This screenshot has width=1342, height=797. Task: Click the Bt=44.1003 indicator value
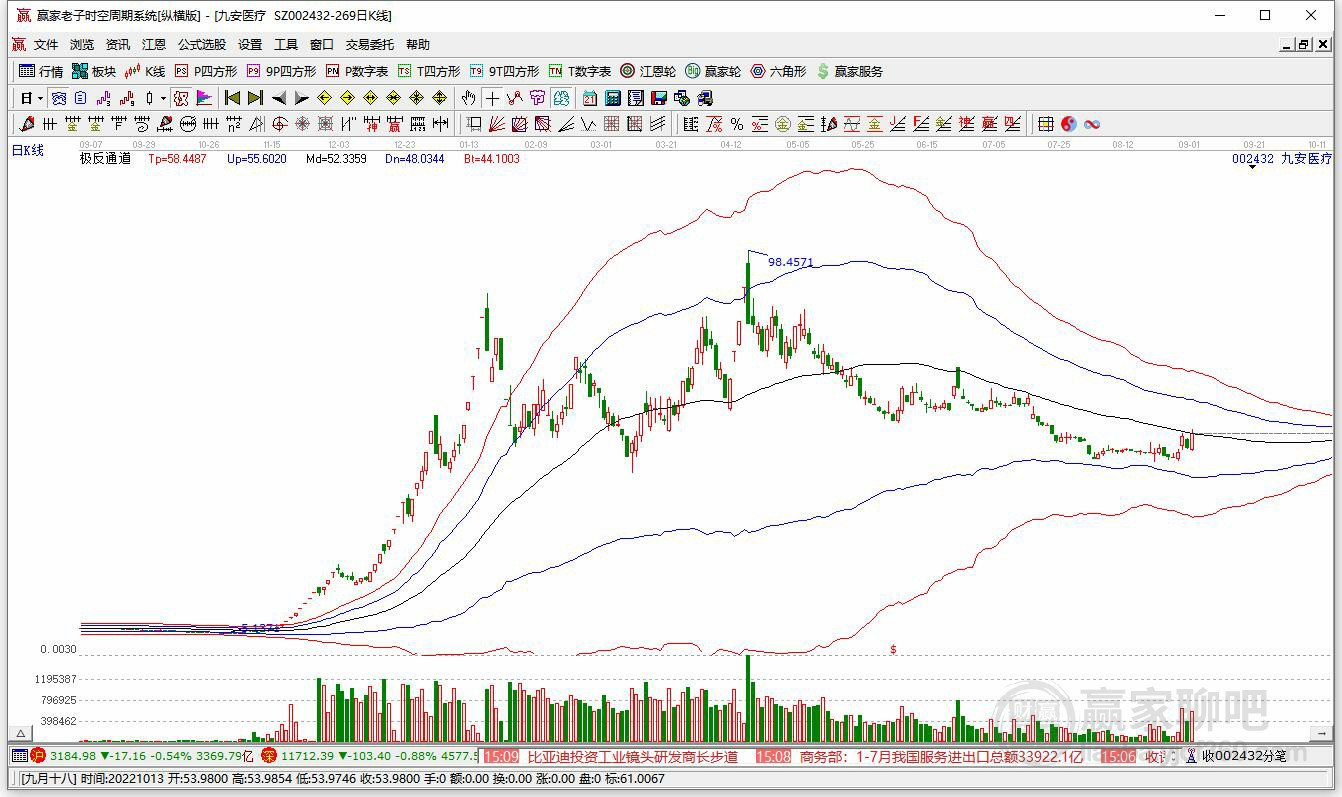[492, 158]
